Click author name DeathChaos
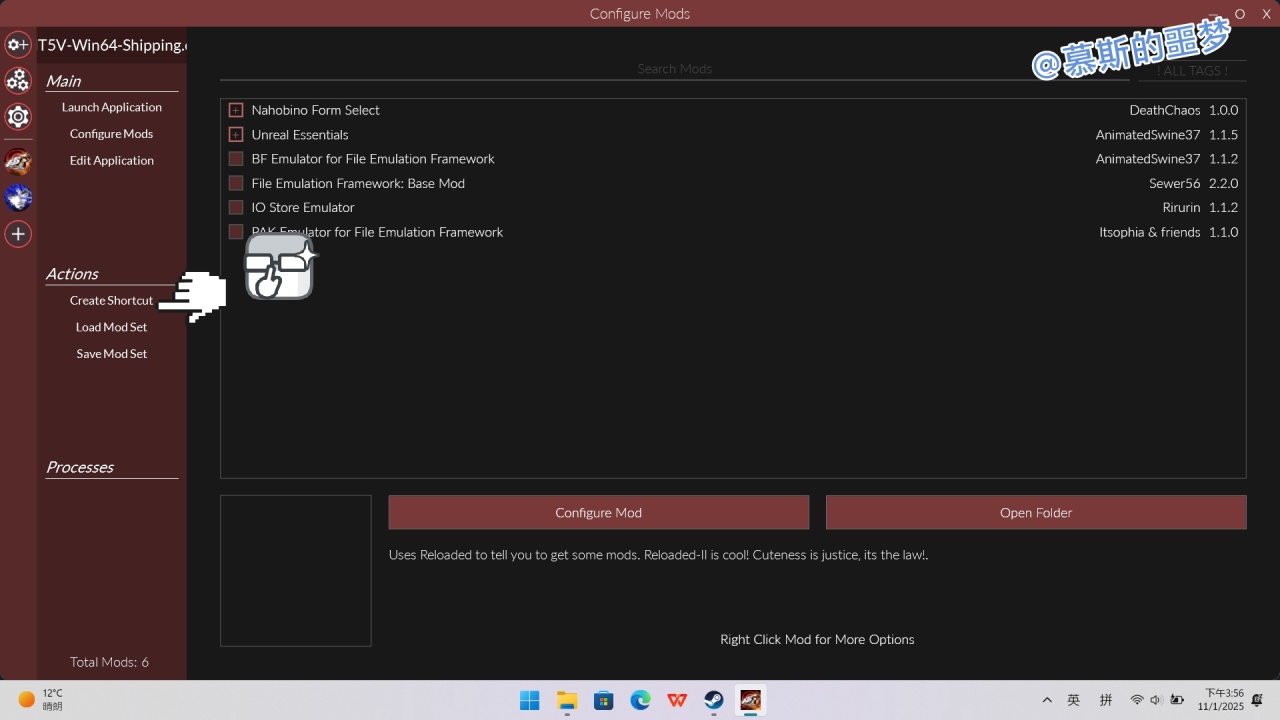This screenshot has width=1280, height=720. (1165, 110)
